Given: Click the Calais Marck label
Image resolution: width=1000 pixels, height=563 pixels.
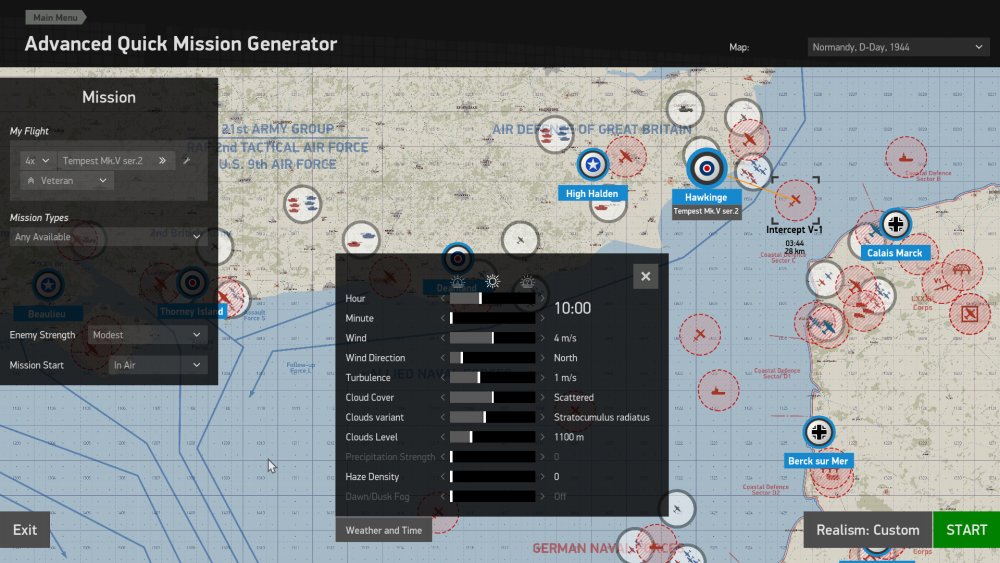Looking at the screenshot, I should [894, 253].
